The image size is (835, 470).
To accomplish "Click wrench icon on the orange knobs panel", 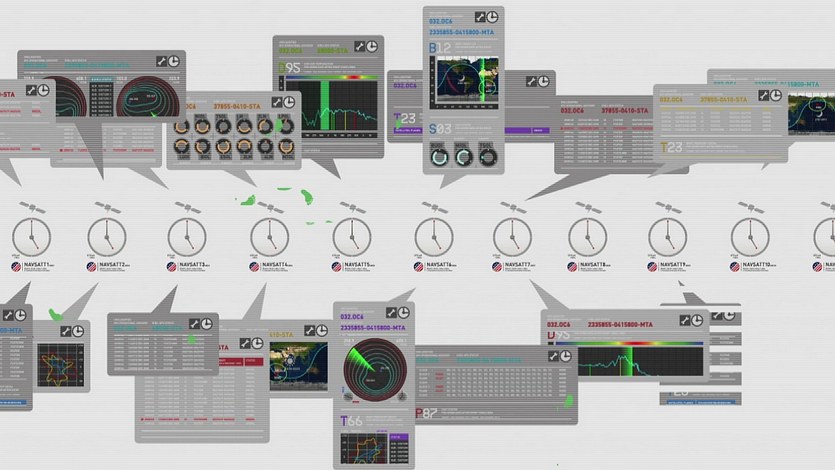I will 273,102.
